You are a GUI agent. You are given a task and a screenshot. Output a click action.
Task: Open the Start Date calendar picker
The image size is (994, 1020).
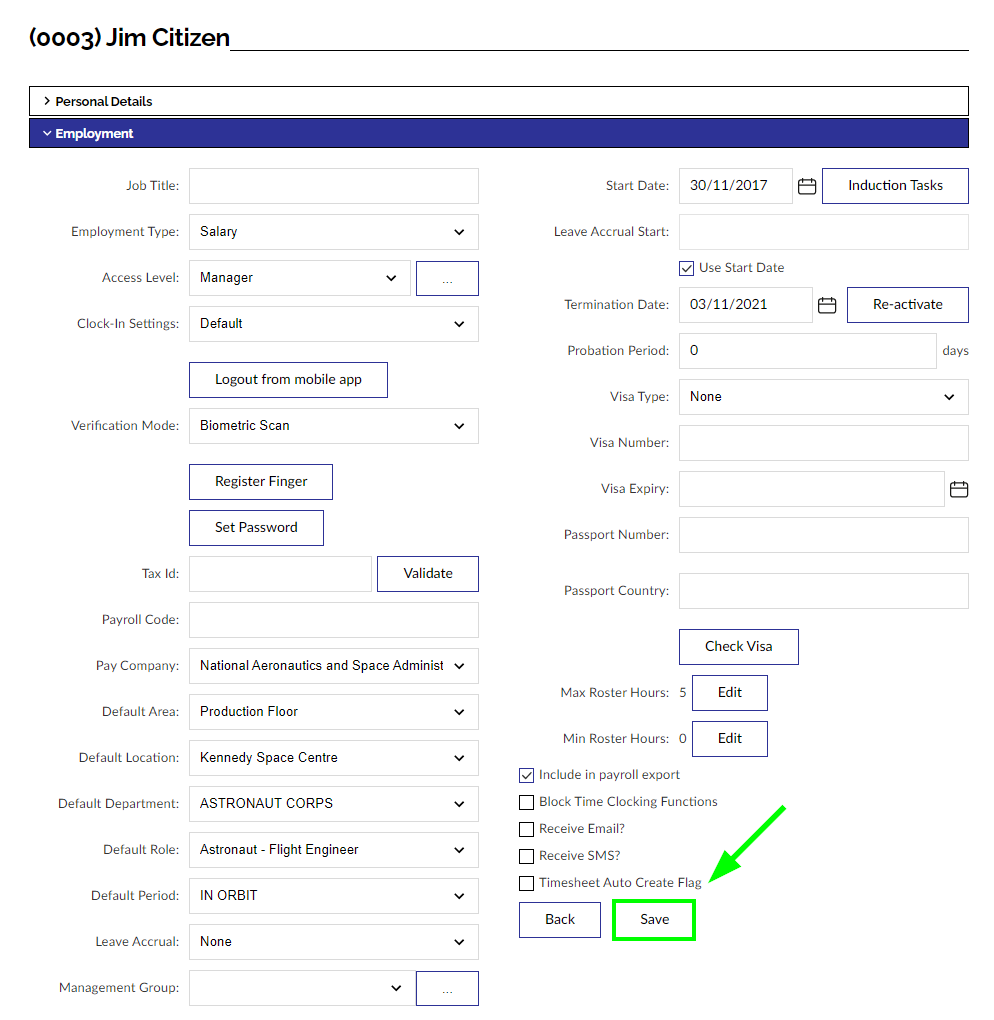[807, 186]
